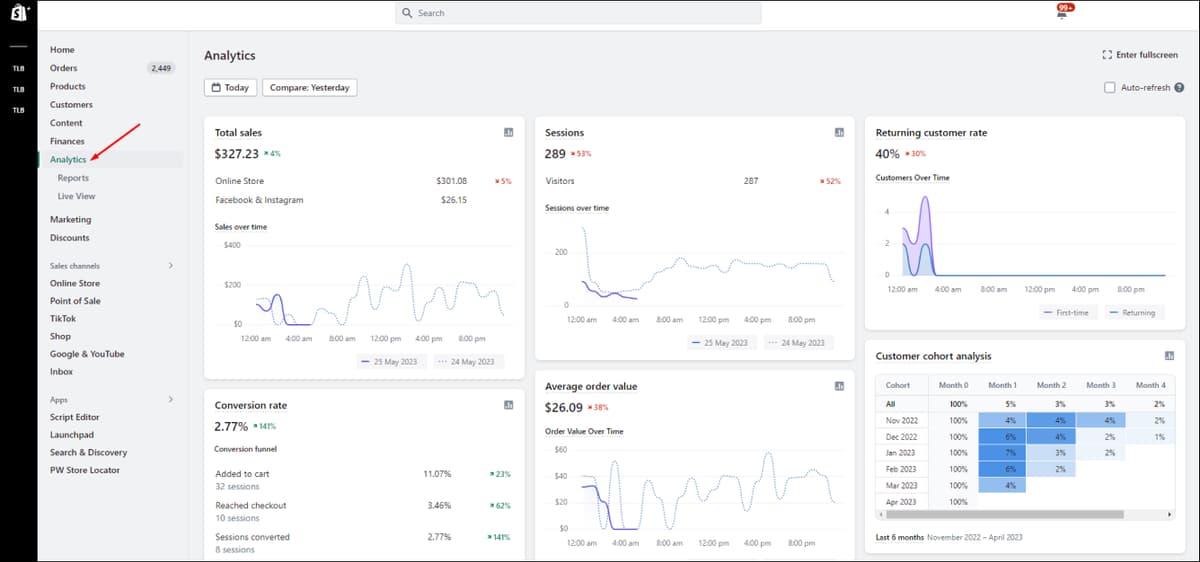Toggle 24 May 2023 legend in Total sales

pyautogui.click(x=468, y=361)
